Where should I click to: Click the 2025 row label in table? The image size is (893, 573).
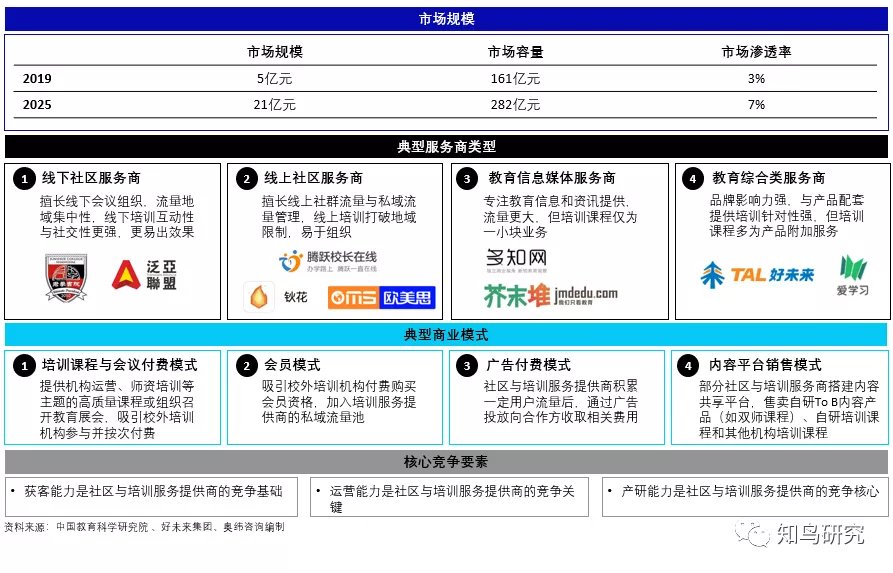[38, 104]
